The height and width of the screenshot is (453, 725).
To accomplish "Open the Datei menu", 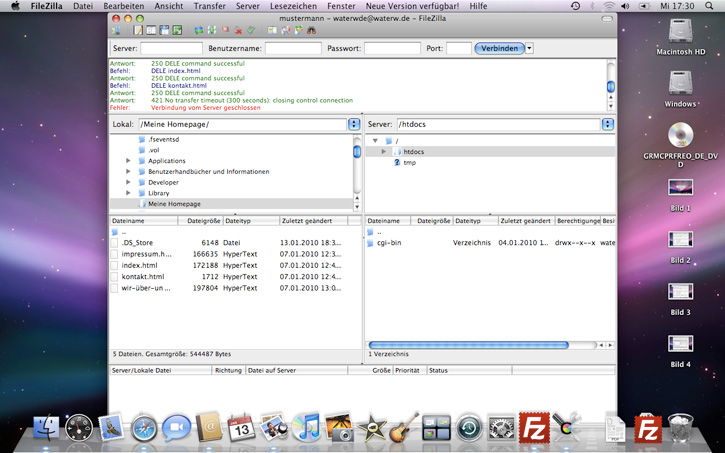I will point(83,6).
